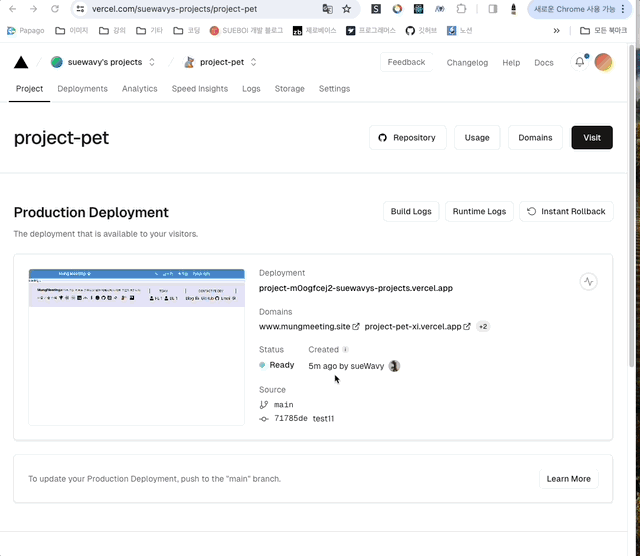
Task: Click the black Visit button
Action: coord(592,138)
